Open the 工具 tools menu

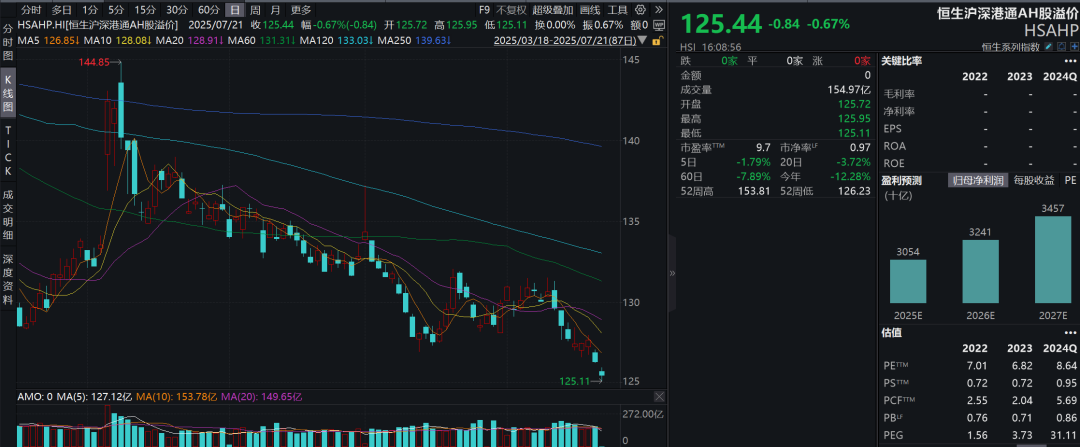pos(618,10)
